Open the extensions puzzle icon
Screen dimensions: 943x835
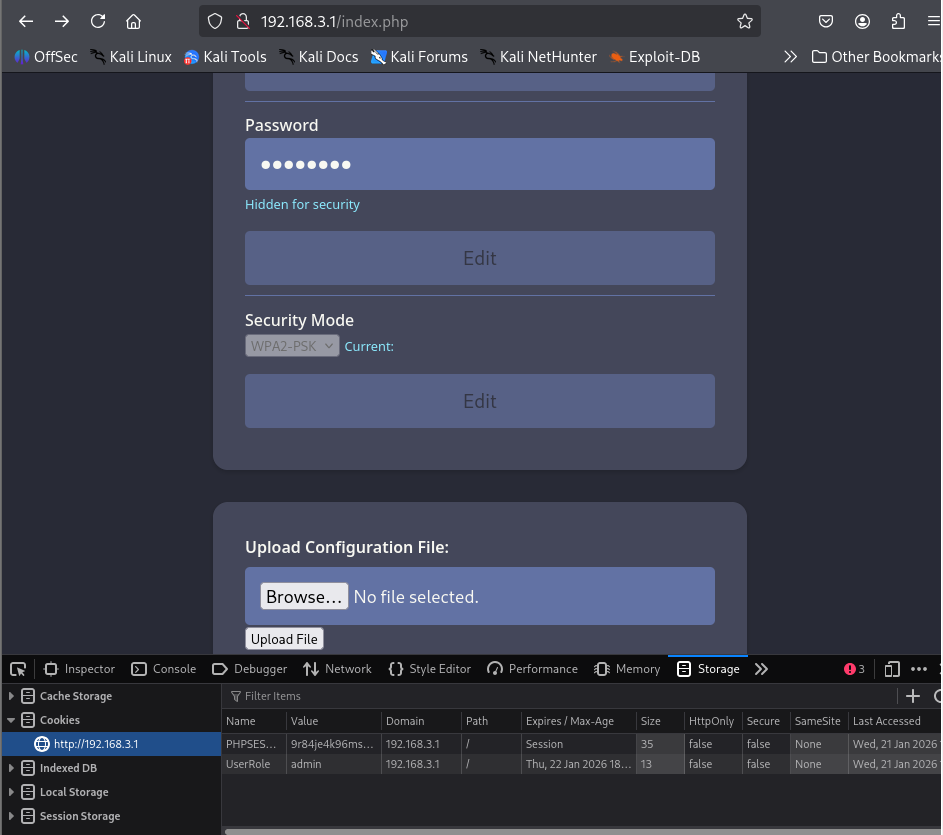point(898,21)
